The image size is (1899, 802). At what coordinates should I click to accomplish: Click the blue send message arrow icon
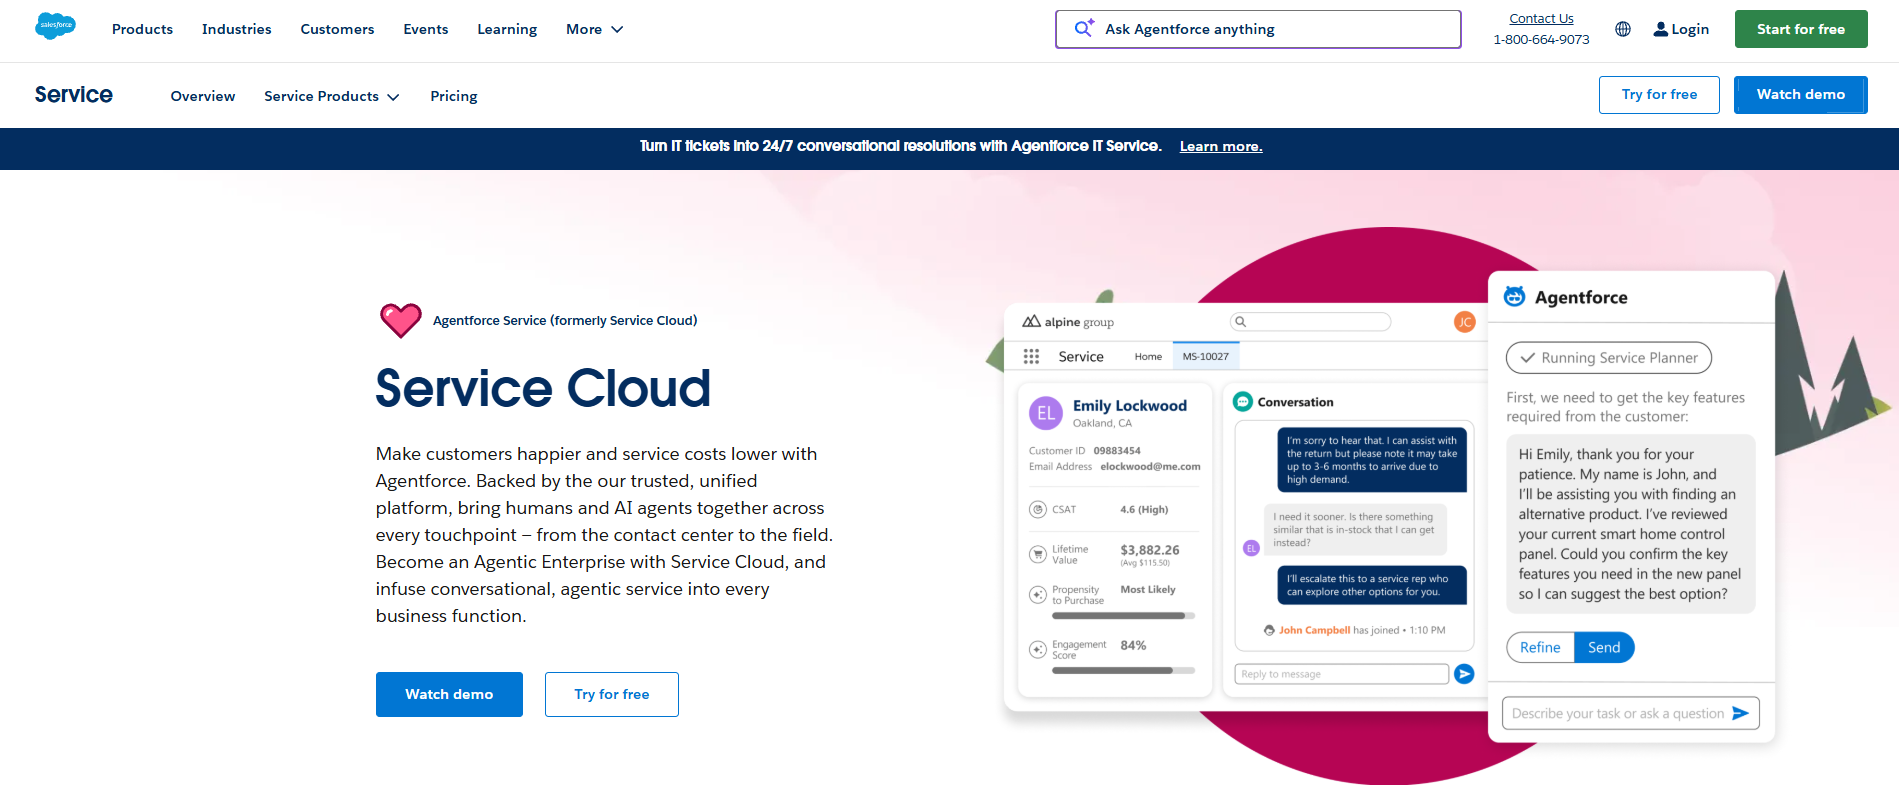(1464, 674)
